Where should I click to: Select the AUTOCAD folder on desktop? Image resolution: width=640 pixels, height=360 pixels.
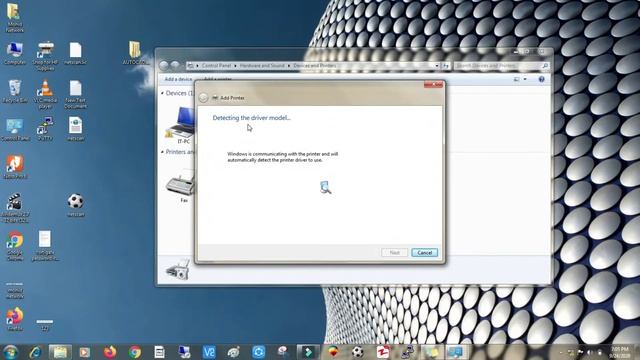pyautogui.click(x=135, y=53)
